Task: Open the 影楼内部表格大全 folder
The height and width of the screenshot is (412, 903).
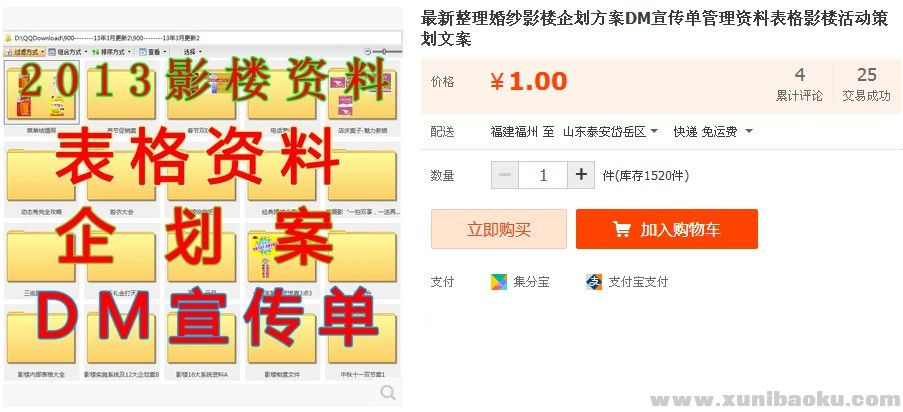Action: 41,343
